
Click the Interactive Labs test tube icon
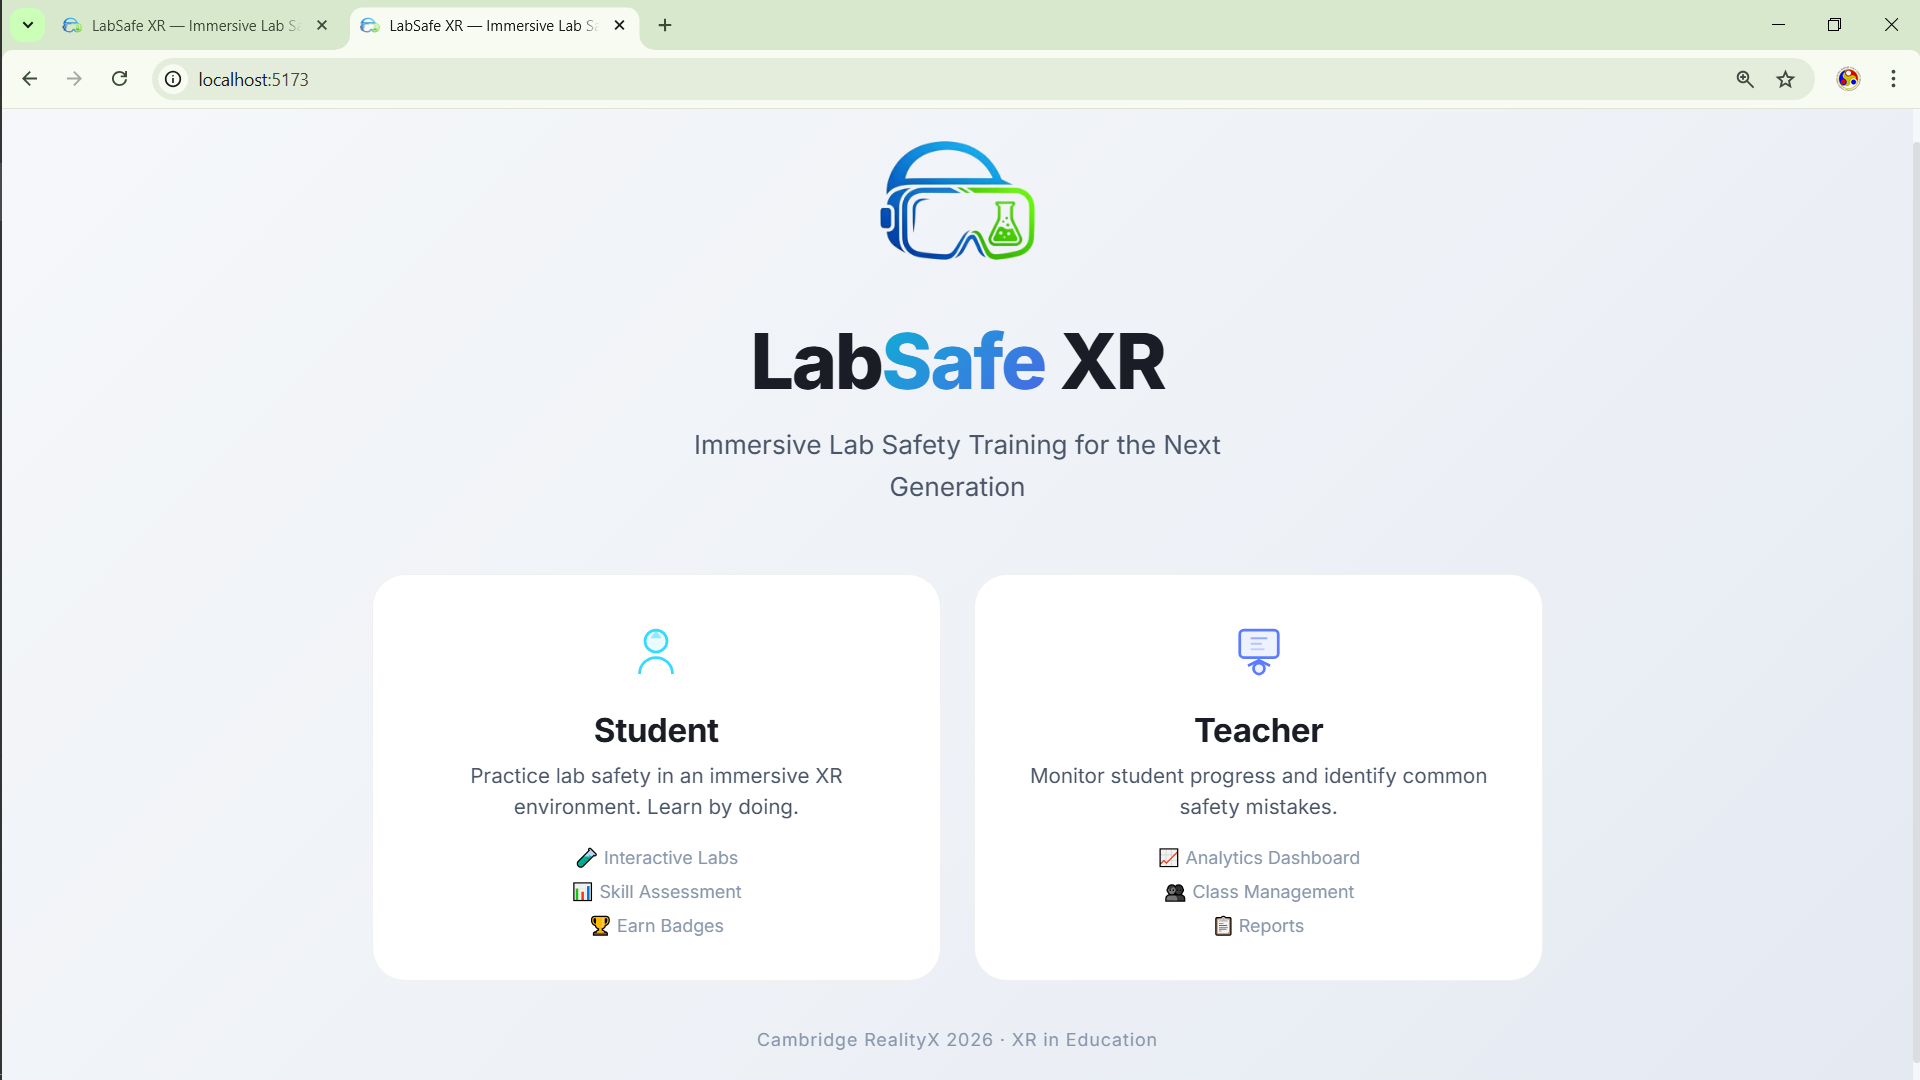pos(586,858)
